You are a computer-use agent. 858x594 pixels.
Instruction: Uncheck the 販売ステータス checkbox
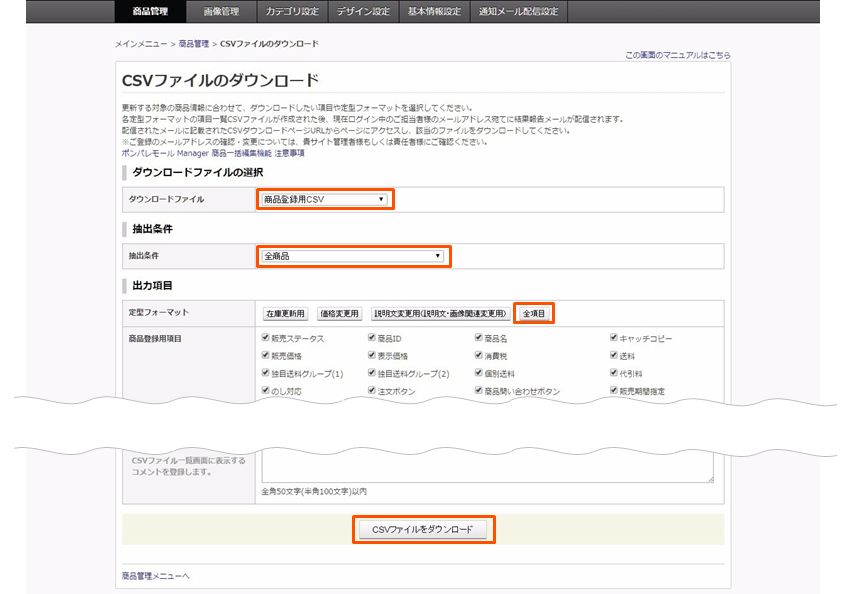(x=265, y=337)
